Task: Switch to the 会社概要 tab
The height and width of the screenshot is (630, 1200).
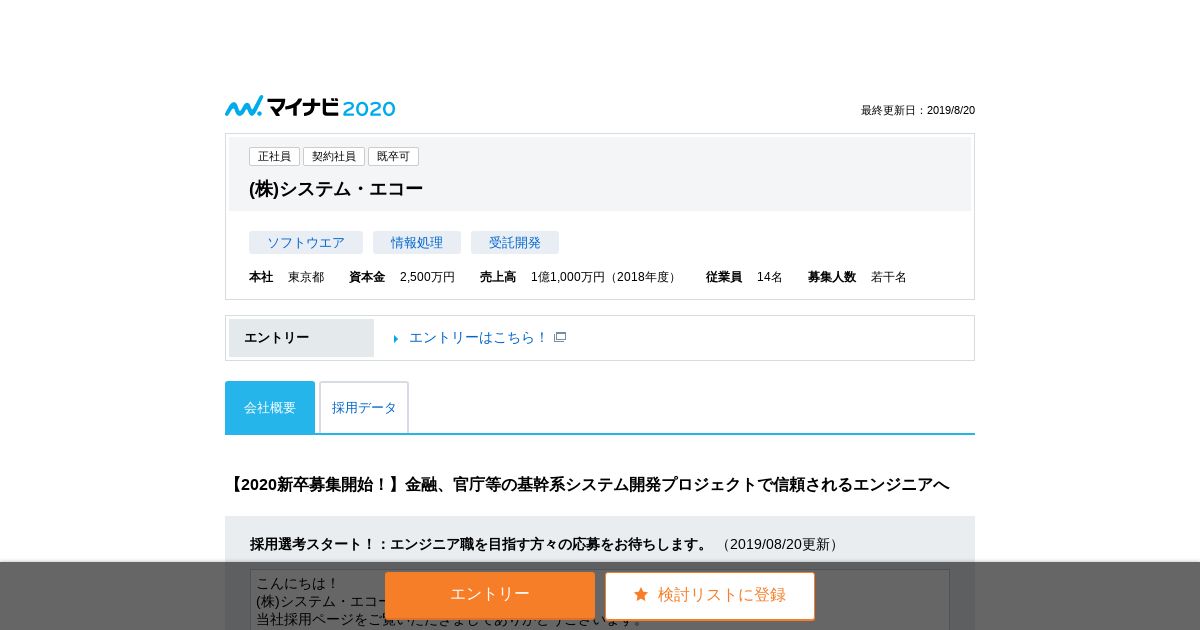Action: [270, 407]
